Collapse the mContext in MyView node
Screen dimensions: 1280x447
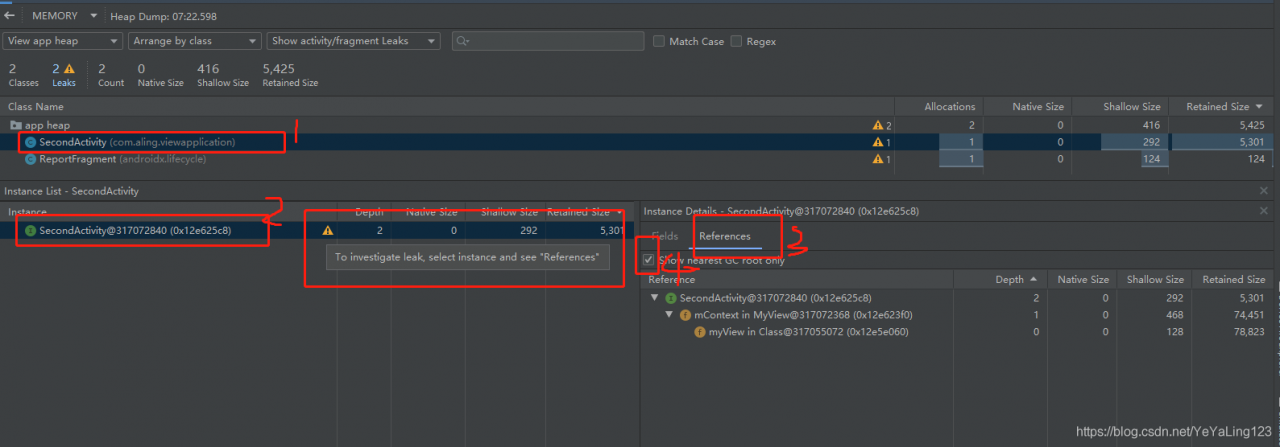(x=670, y=315)
